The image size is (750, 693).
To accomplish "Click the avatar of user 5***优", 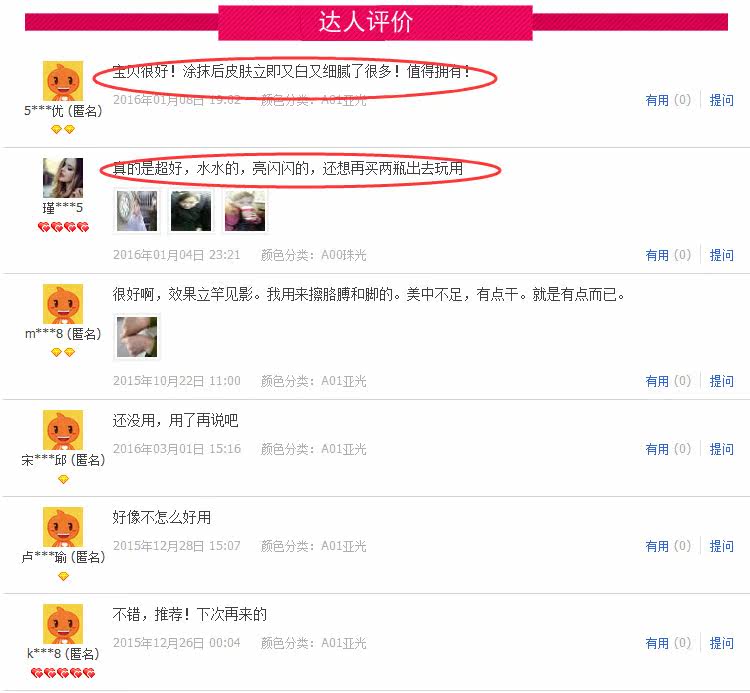I will click(63, 81).
